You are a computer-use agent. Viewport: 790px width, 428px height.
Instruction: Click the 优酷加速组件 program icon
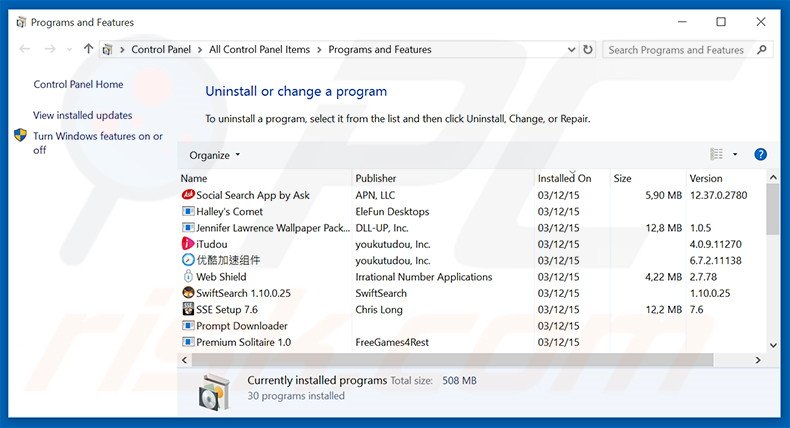[x=188, y=260]
